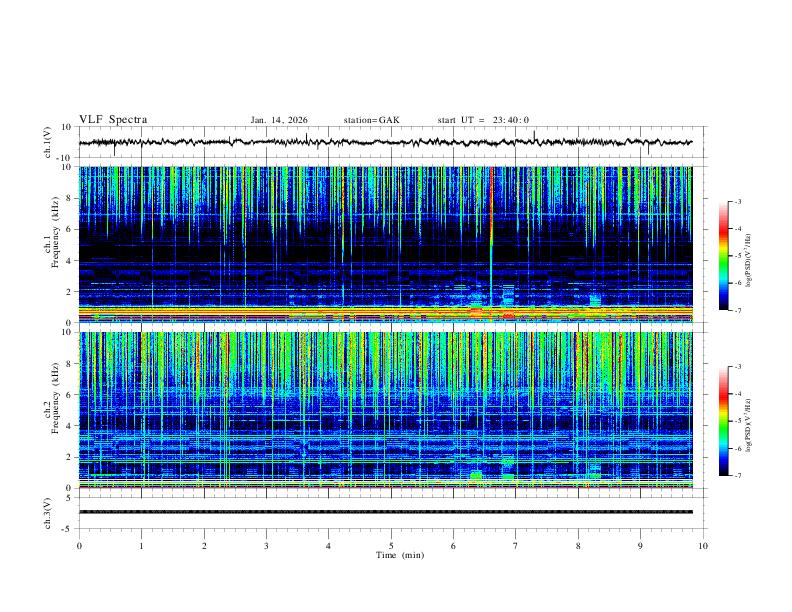This screenshot has height=612, width=792.
Task: Click the ch.2 spectrogram color bar
Action: [724, 421]
